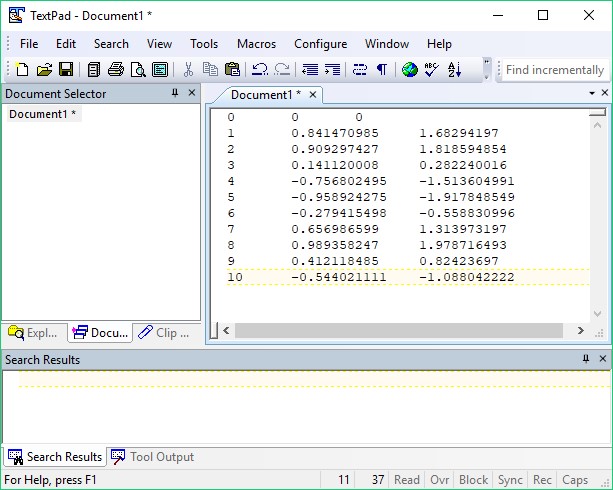
Task: Click the horizontal scrollbar track in editor
Action: tap(399, 331)
